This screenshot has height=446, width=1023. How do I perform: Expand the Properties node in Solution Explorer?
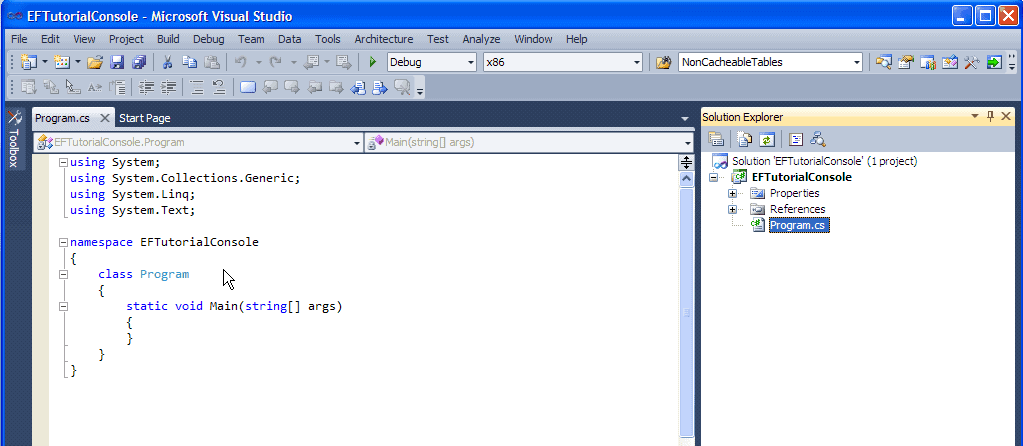point(732,193)
